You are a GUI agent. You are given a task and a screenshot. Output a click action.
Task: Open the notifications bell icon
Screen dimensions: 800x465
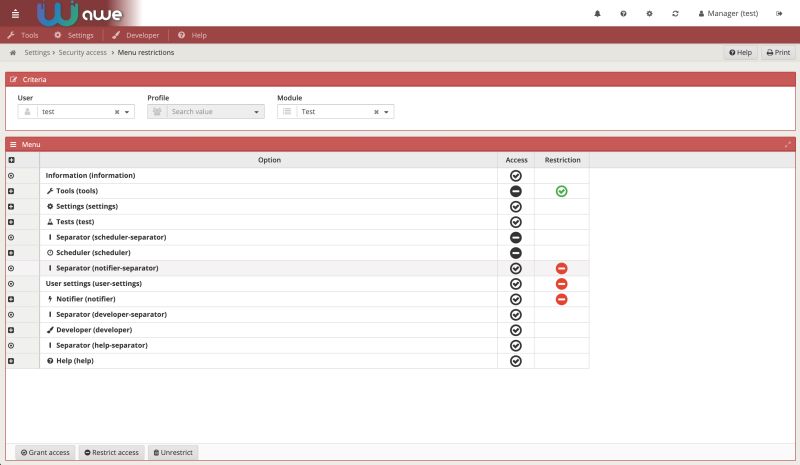597,14
